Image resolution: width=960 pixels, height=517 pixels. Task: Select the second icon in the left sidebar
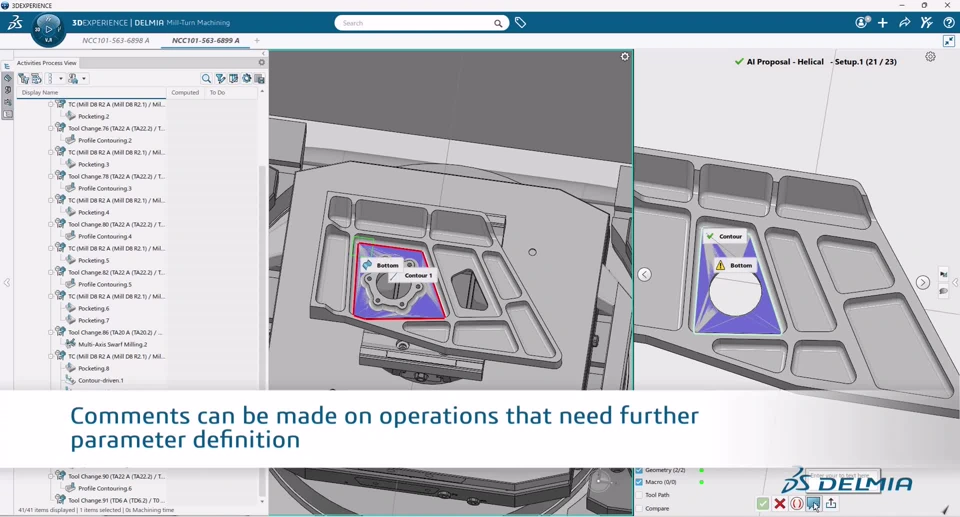click(x=7, y=78)
